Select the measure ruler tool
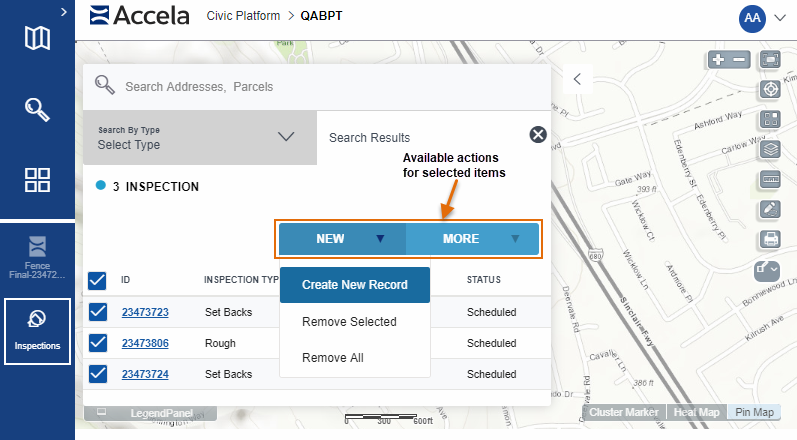The image size is (797, 440). tap(770, 180)
